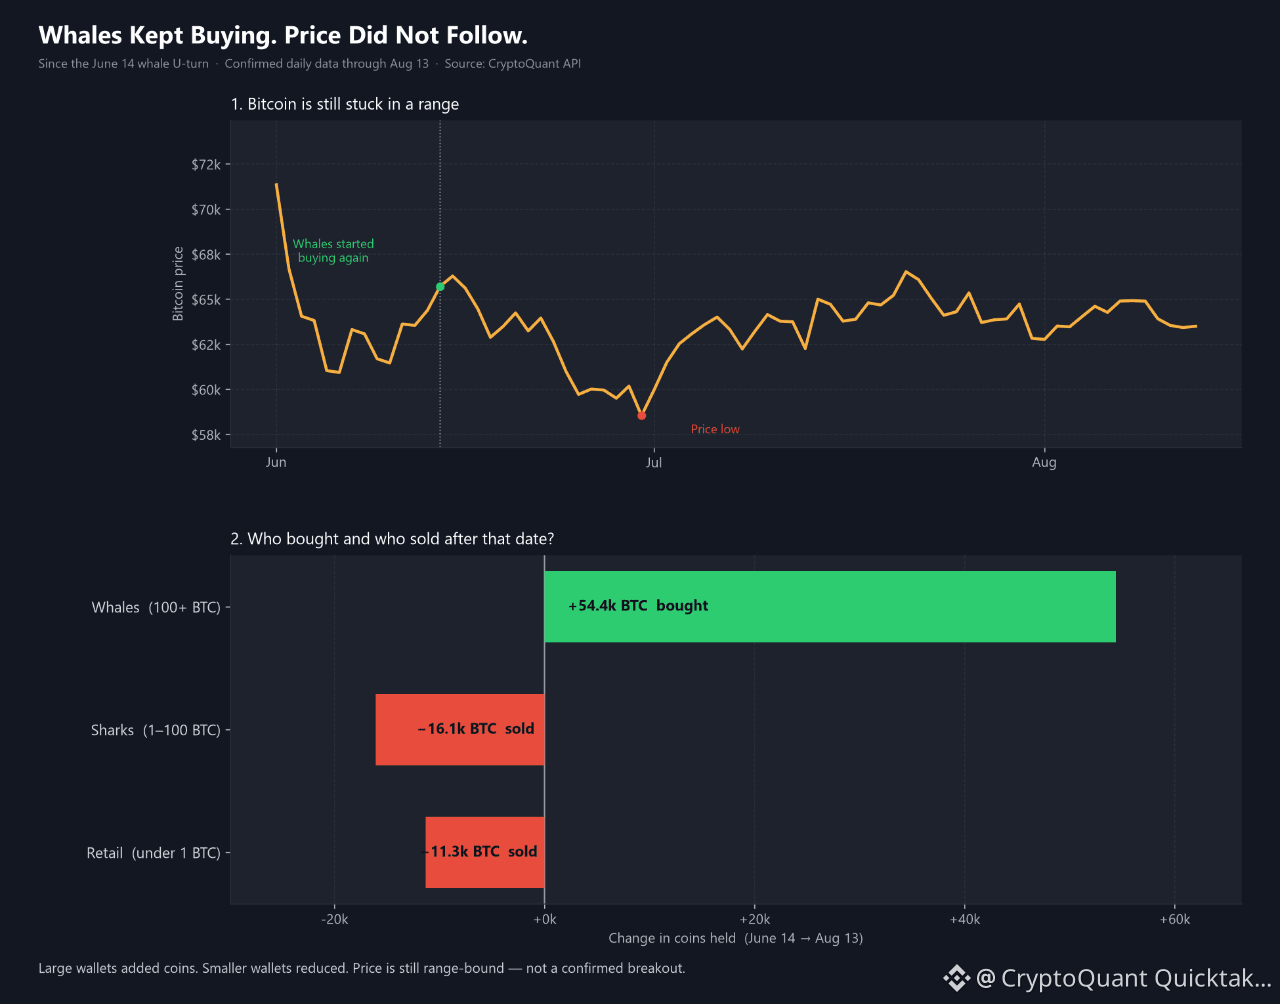Click the 'Bitcoin is still stuck' chart title
The height and width of the screenshot is (1004, 1280).
tap(345, 104)
